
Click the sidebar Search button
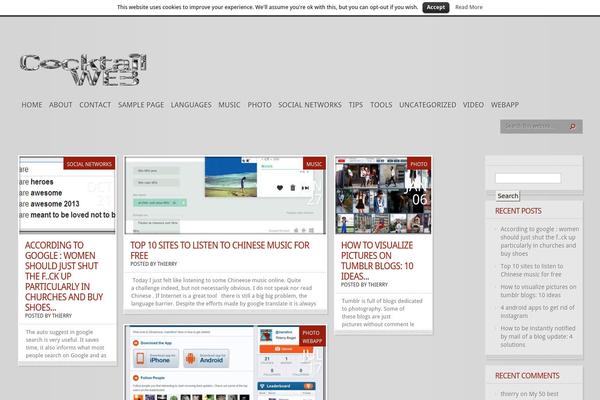507,196
